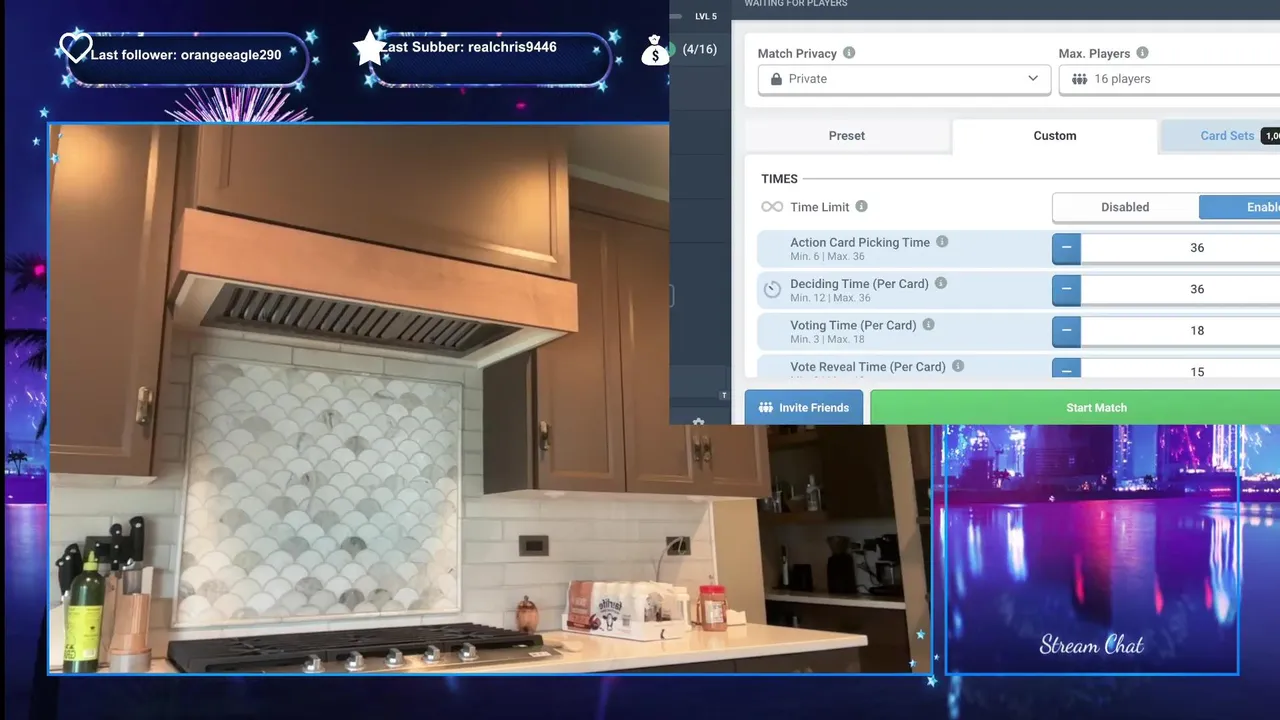Set Time Limit to Enabled
Screen dimensions: 1280x720
tap(1240, 207)
